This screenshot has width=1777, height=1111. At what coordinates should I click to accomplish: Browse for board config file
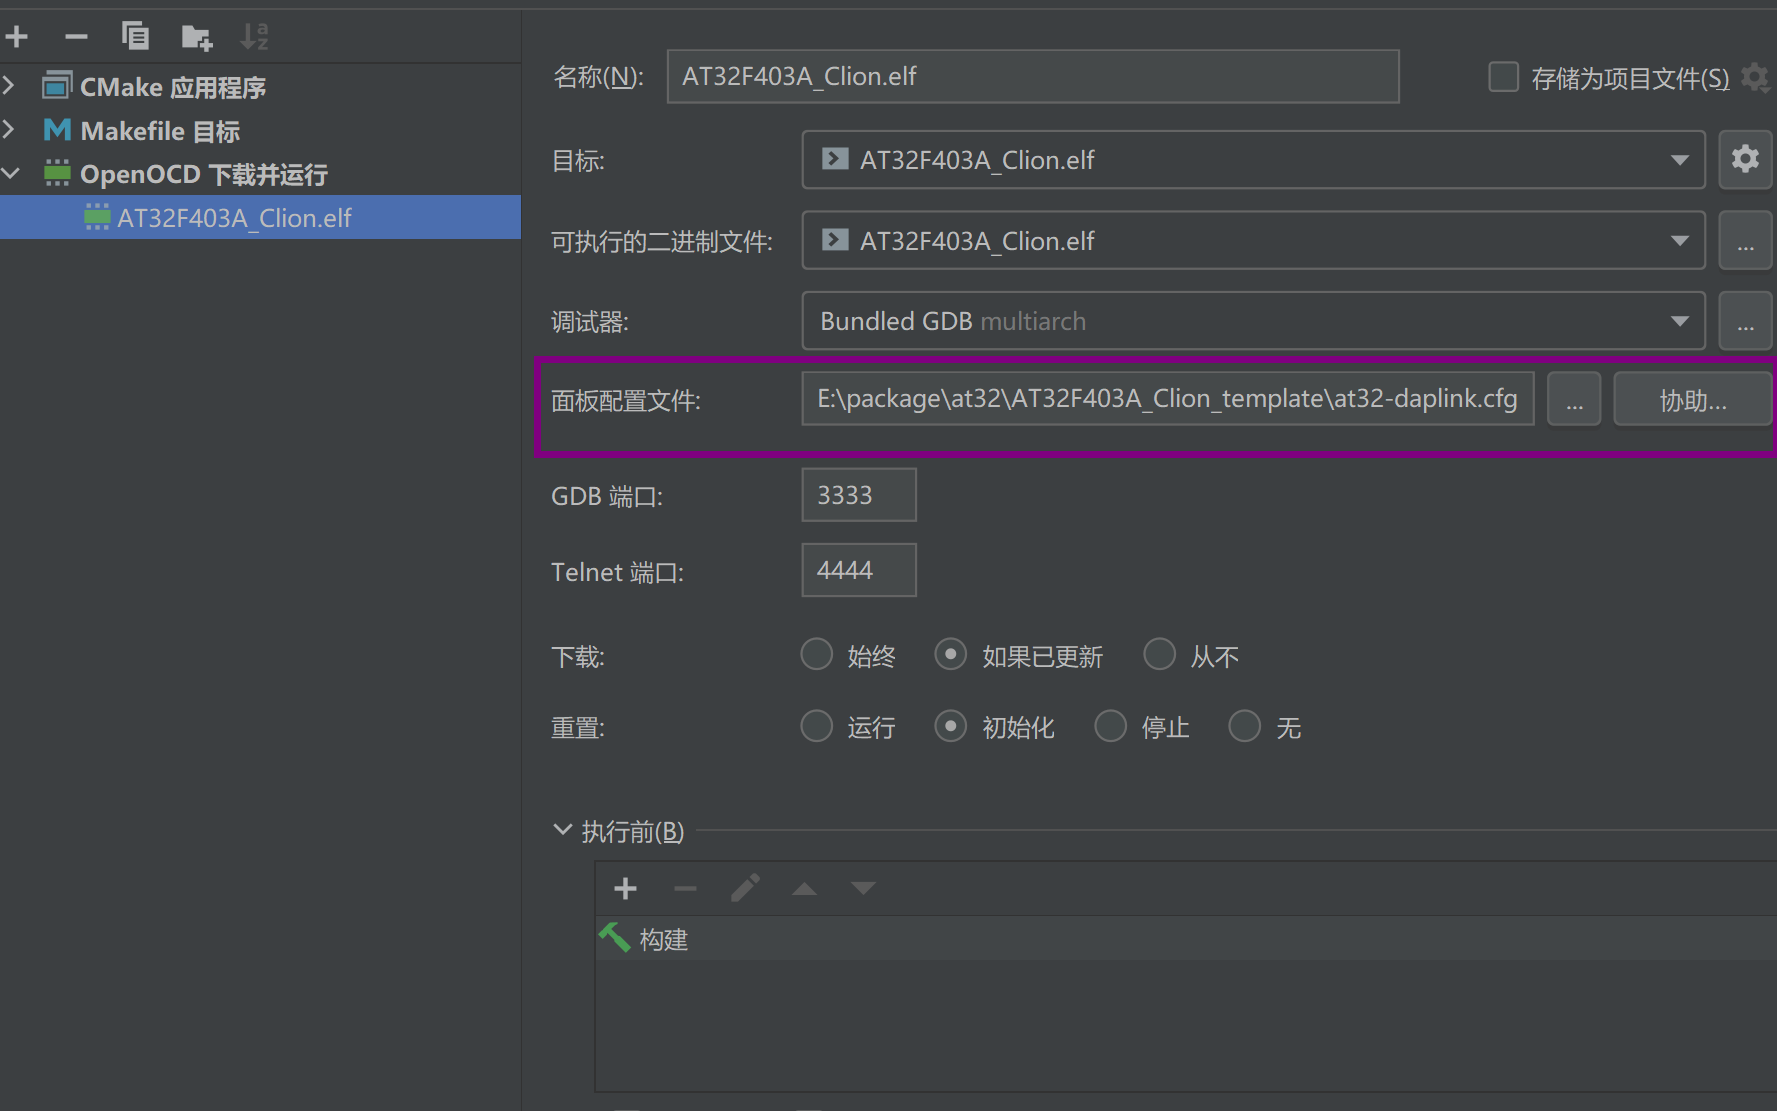1574,399
